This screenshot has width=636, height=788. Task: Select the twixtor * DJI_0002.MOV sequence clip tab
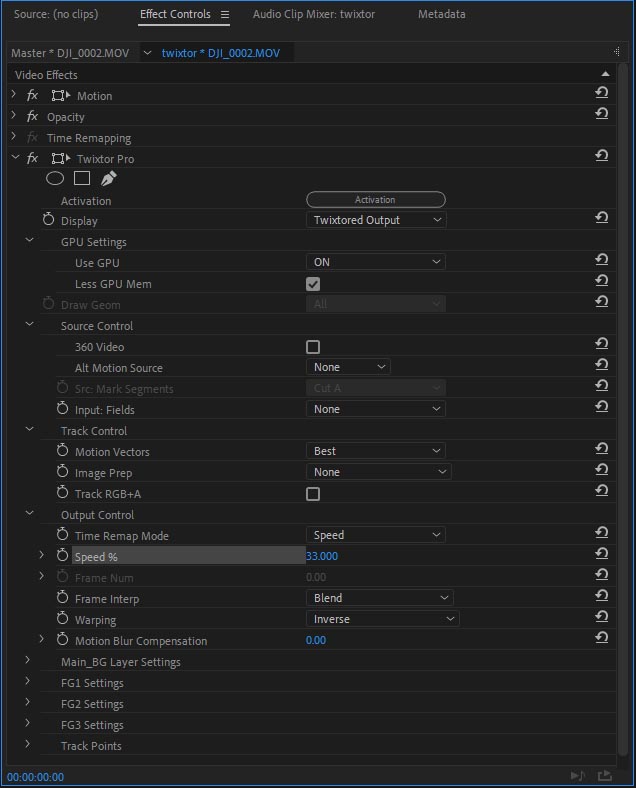(221, 53)
